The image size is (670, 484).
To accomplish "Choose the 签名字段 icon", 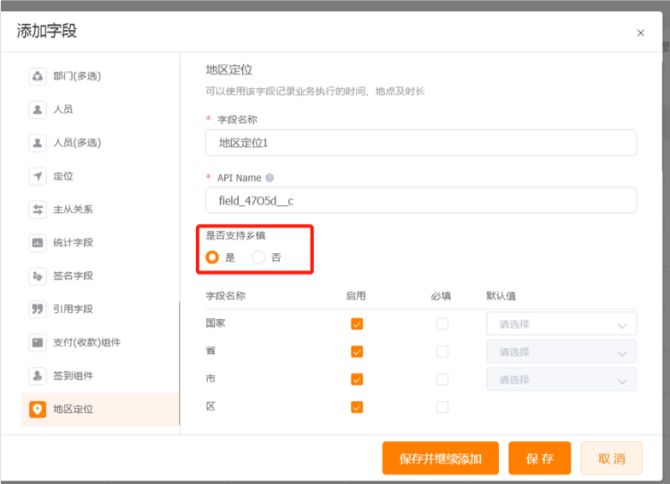I will 37,275.
